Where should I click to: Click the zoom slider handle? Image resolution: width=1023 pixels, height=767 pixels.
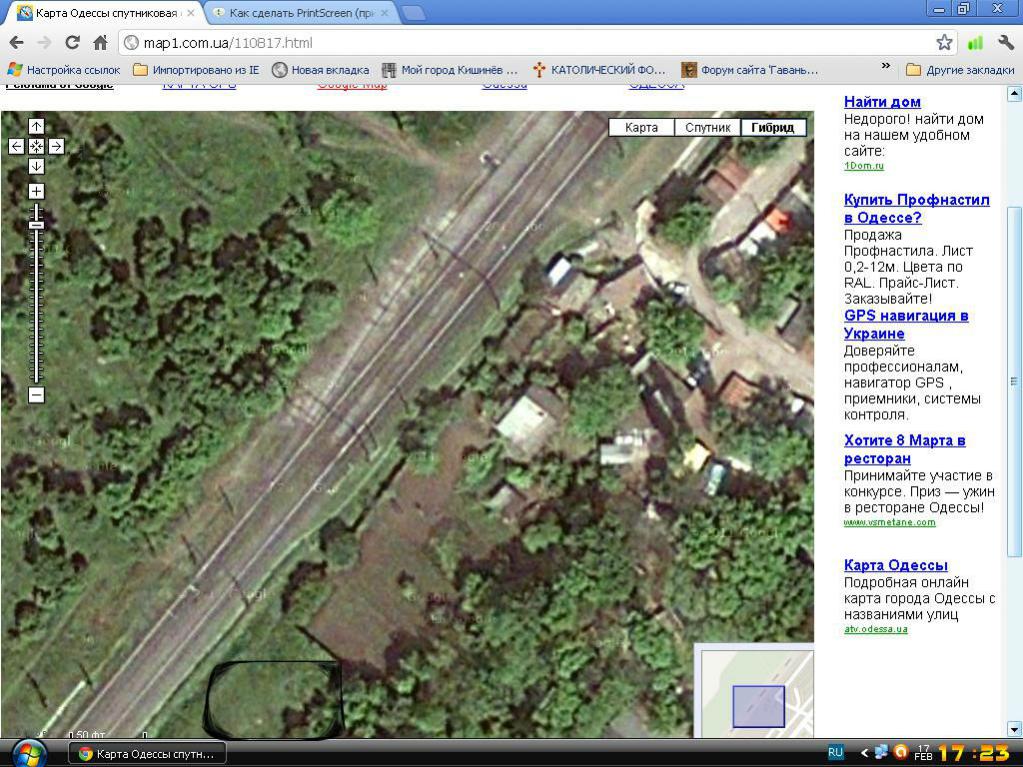(36, 226)
